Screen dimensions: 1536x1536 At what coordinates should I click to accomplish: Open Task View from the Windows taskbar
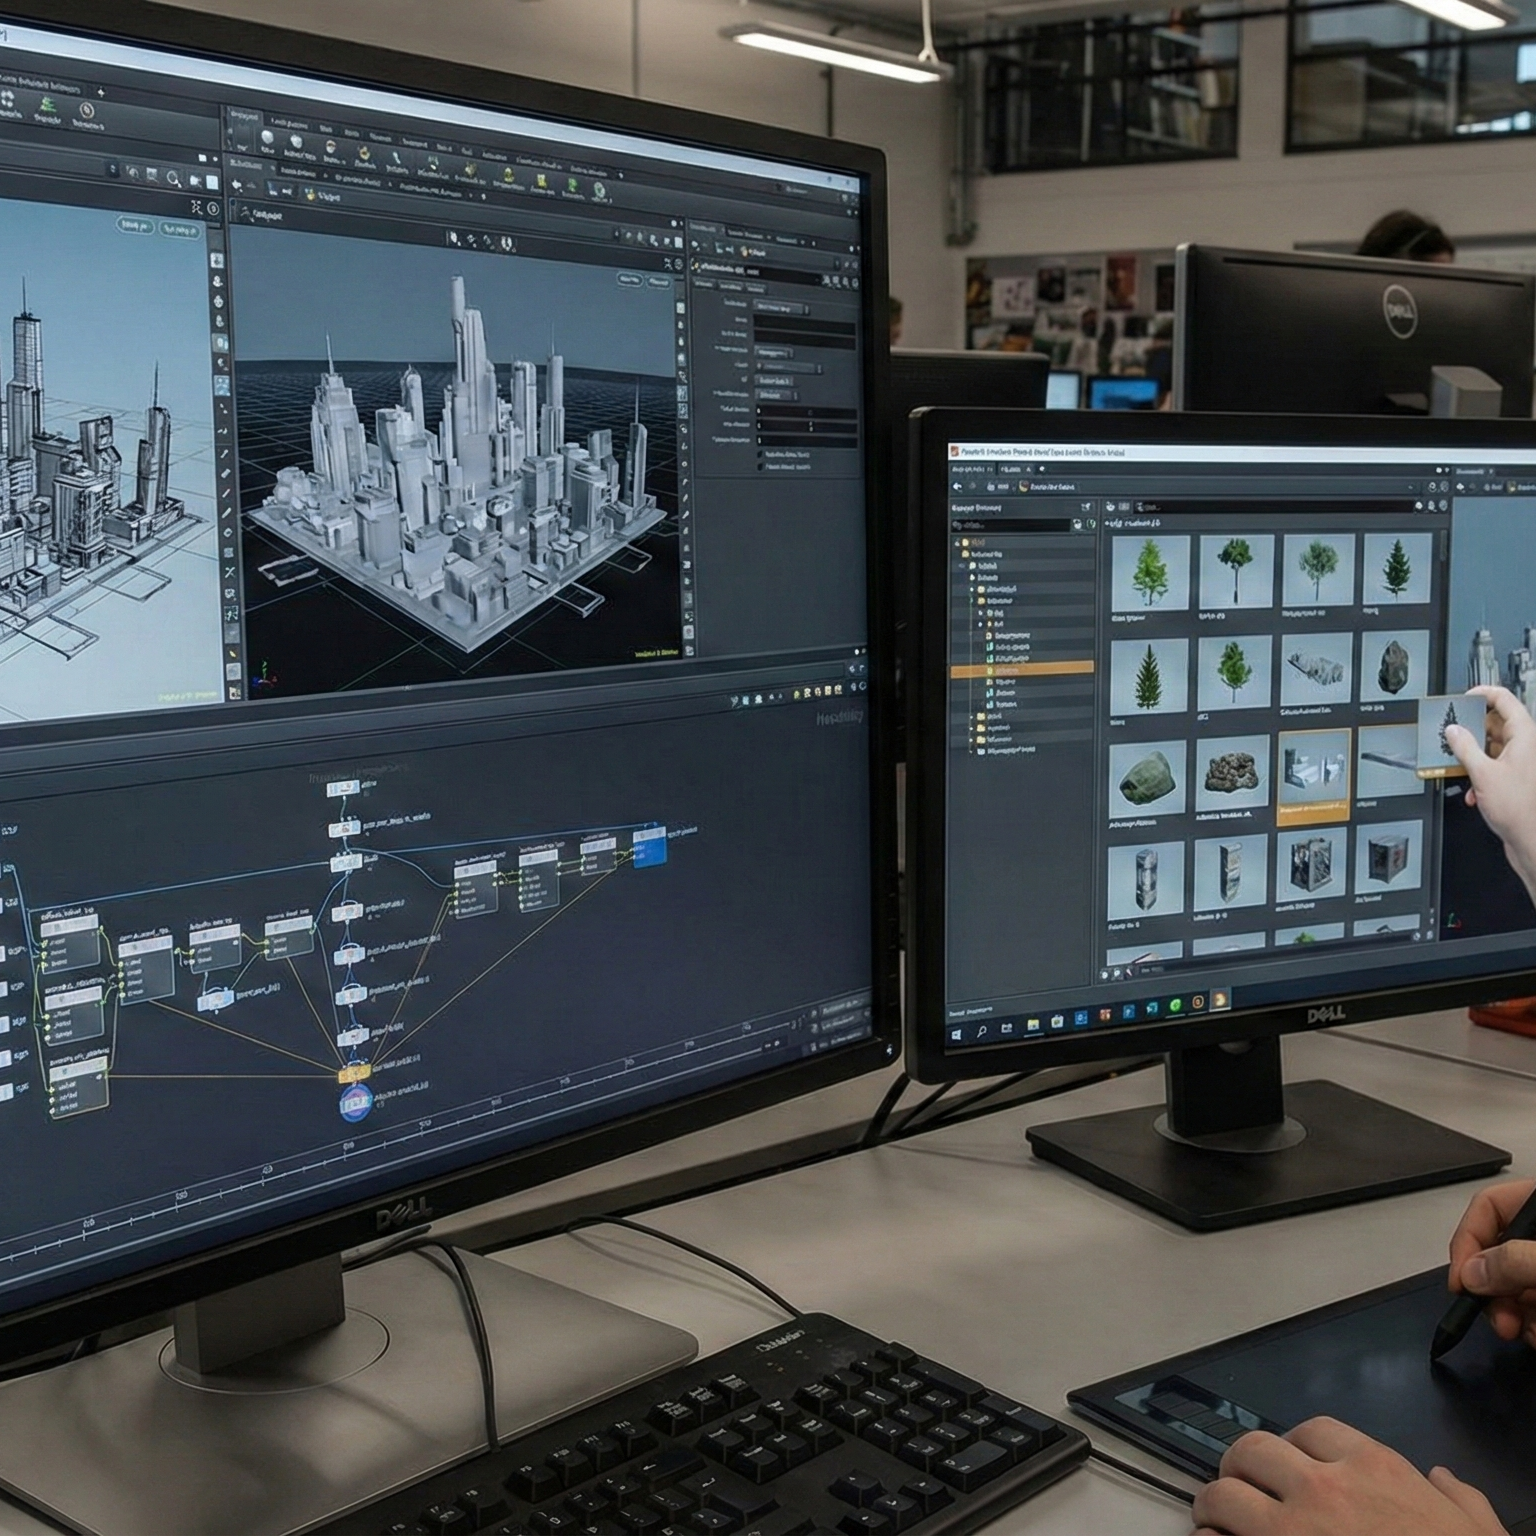(1007, 1029)
